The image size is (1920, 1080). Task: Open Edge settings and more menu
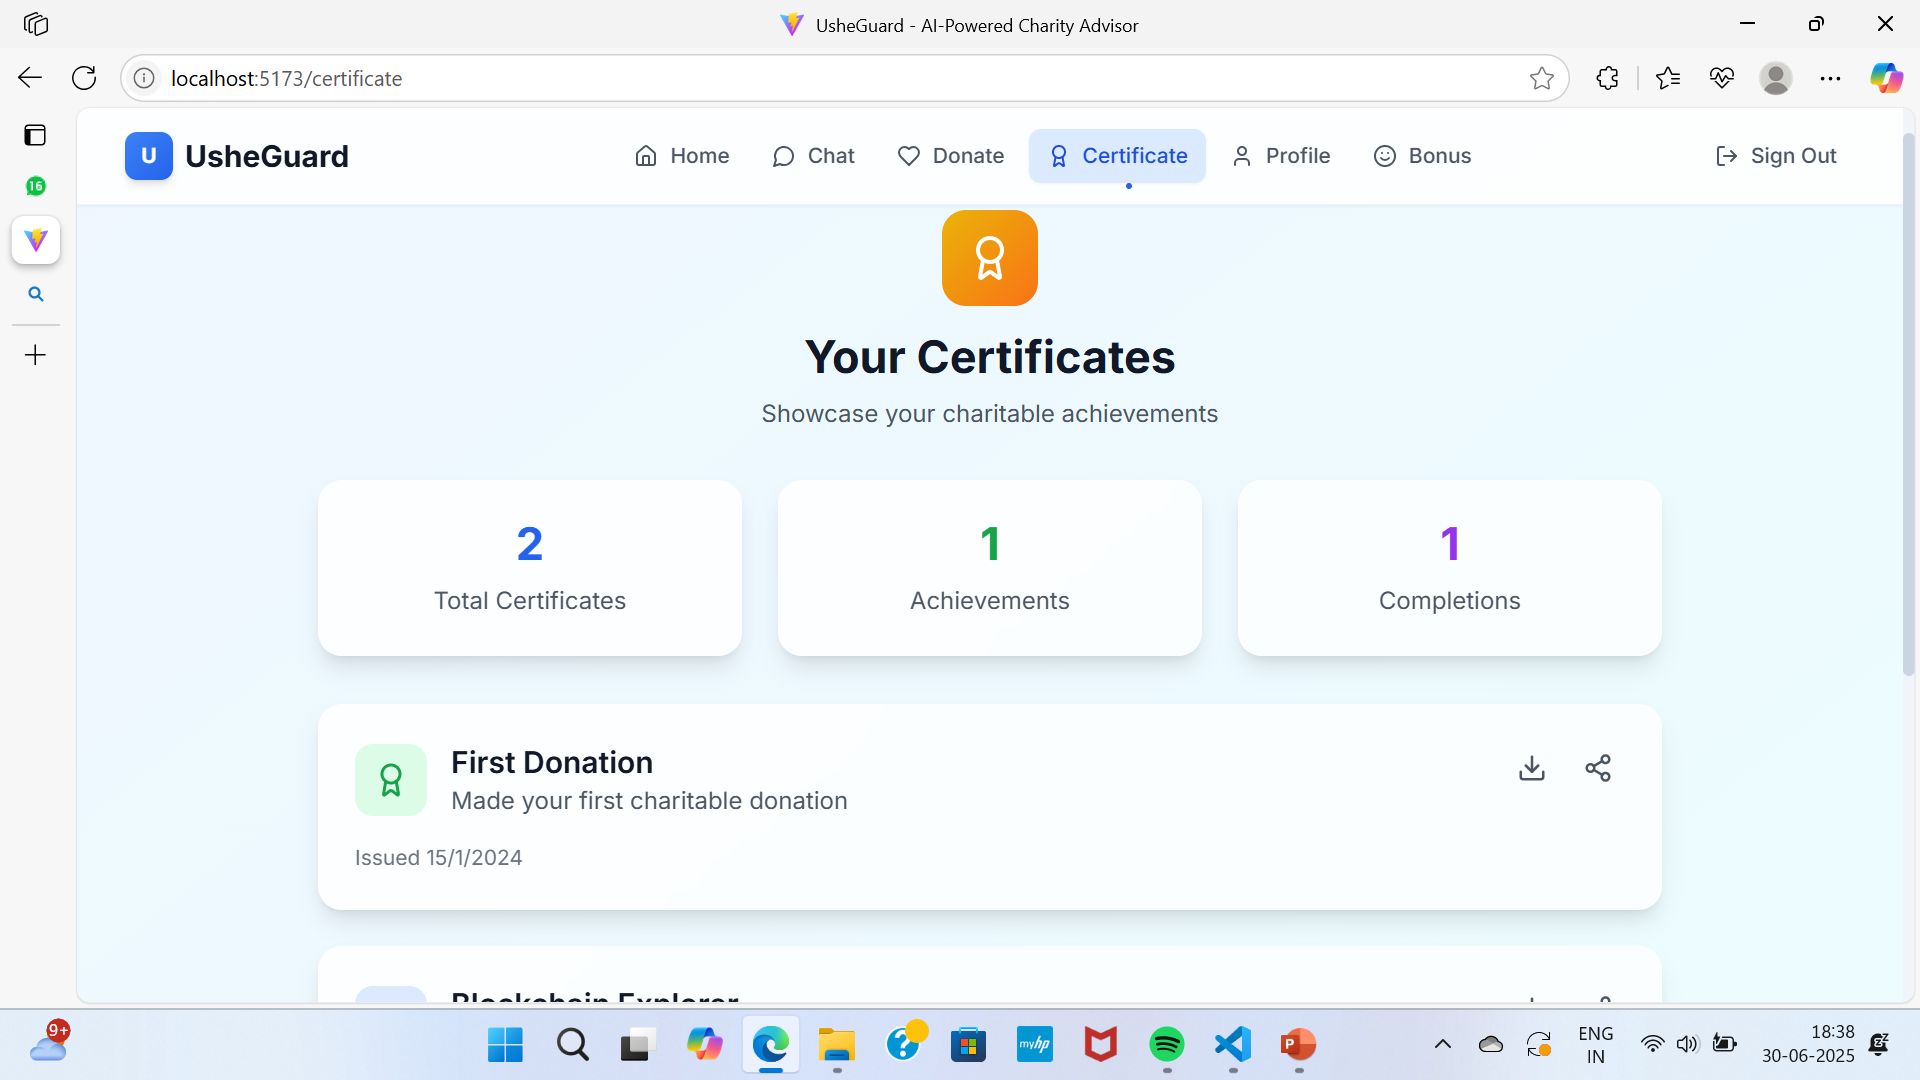(1830, 78)
